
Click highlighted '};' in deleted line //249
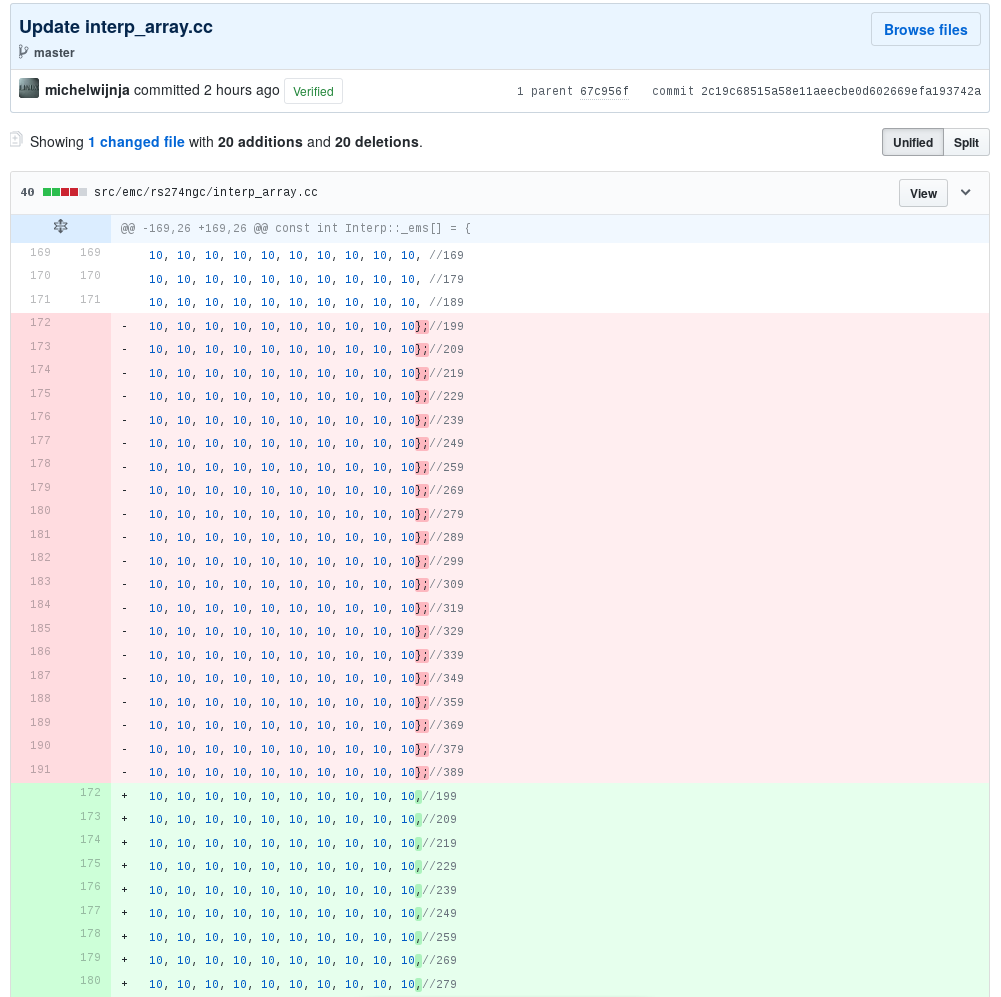pyautogui.click(x=422, y=444)
